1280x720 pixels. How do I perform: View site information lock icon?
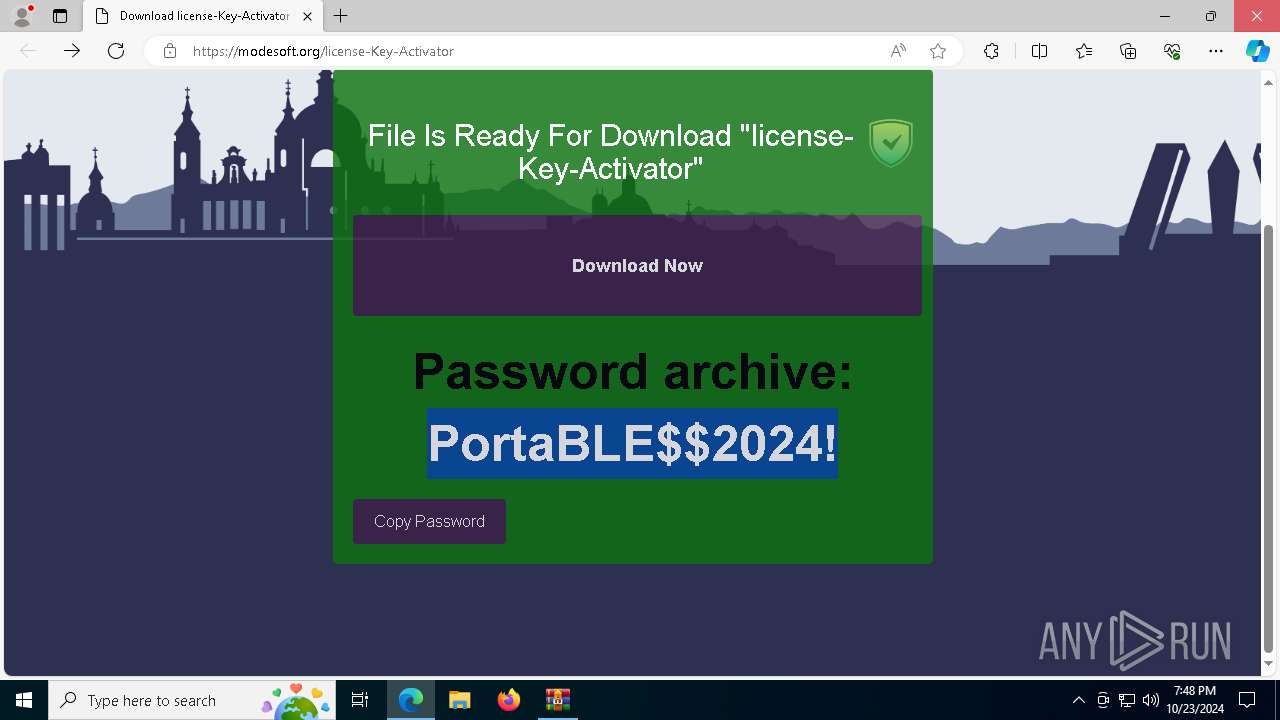170,51
